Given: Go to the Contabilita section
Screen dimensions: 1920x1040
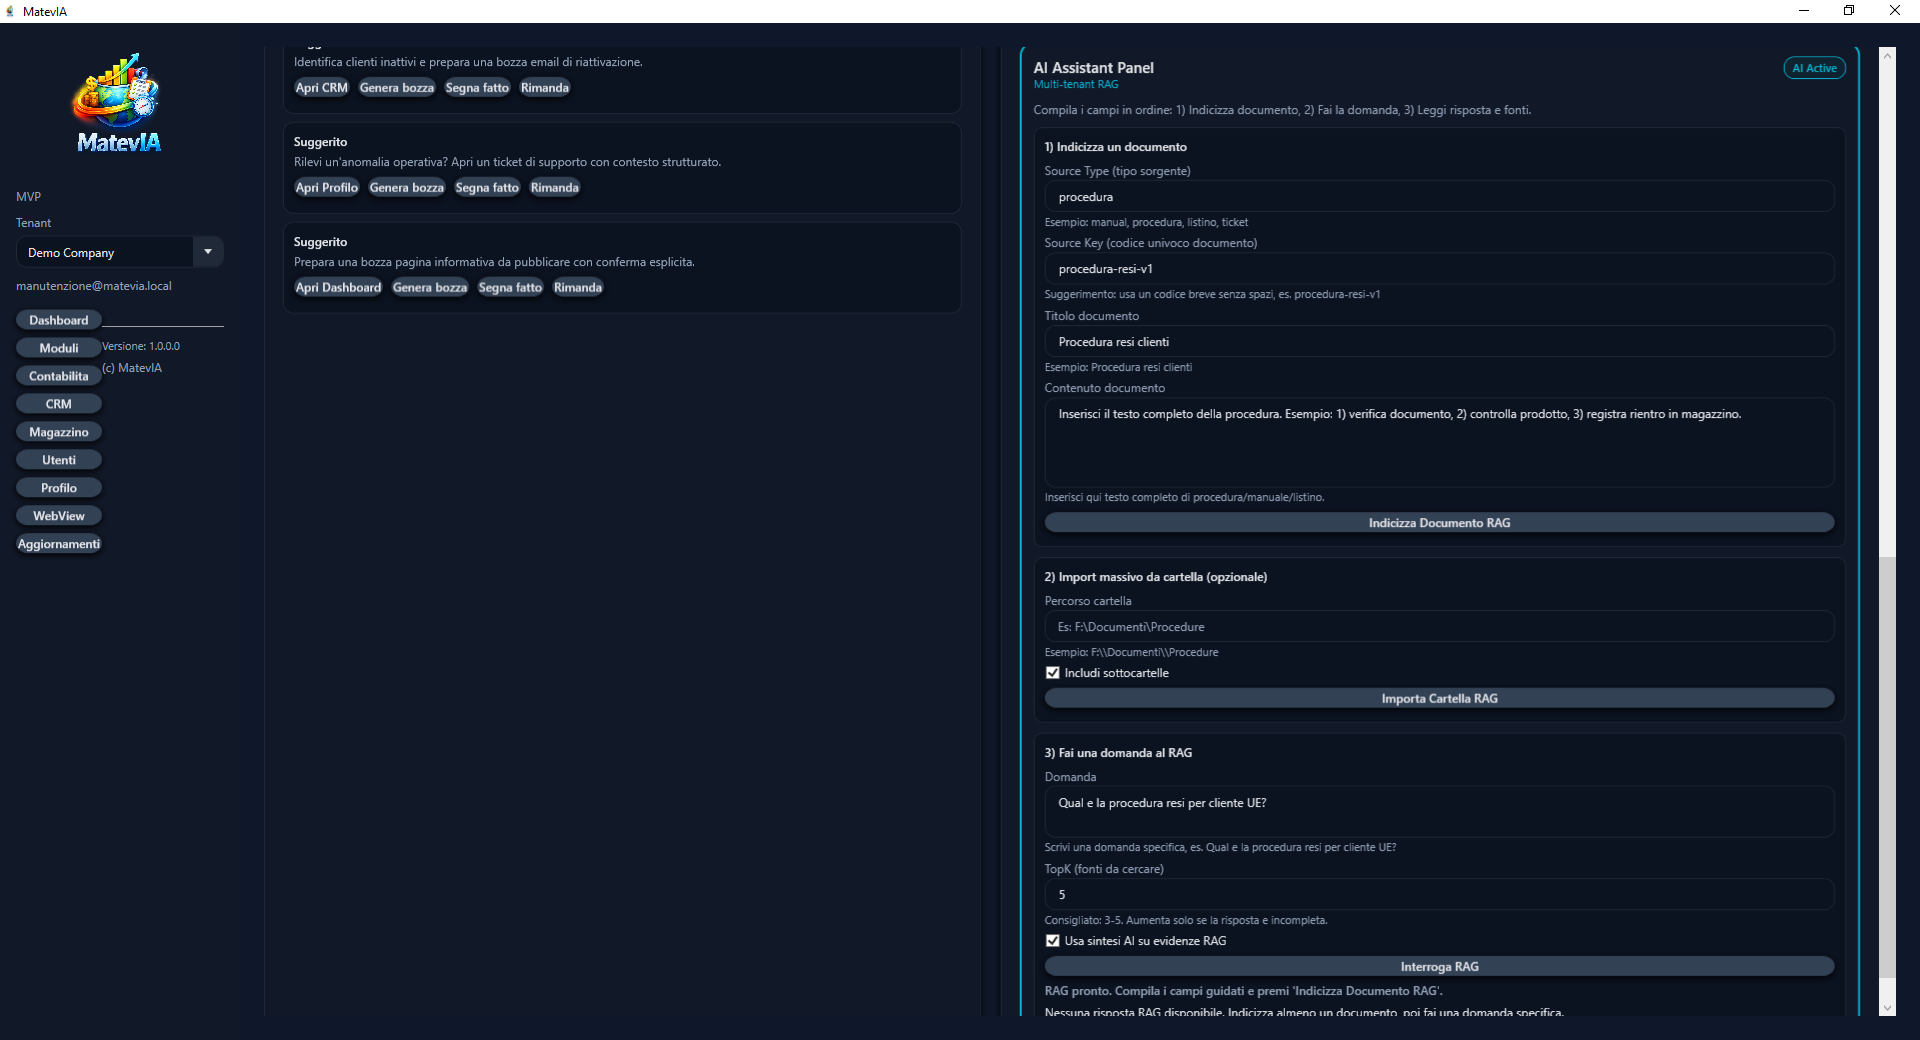Looking at the screenshot, I should pyautogui.click(x=59, y=376).
